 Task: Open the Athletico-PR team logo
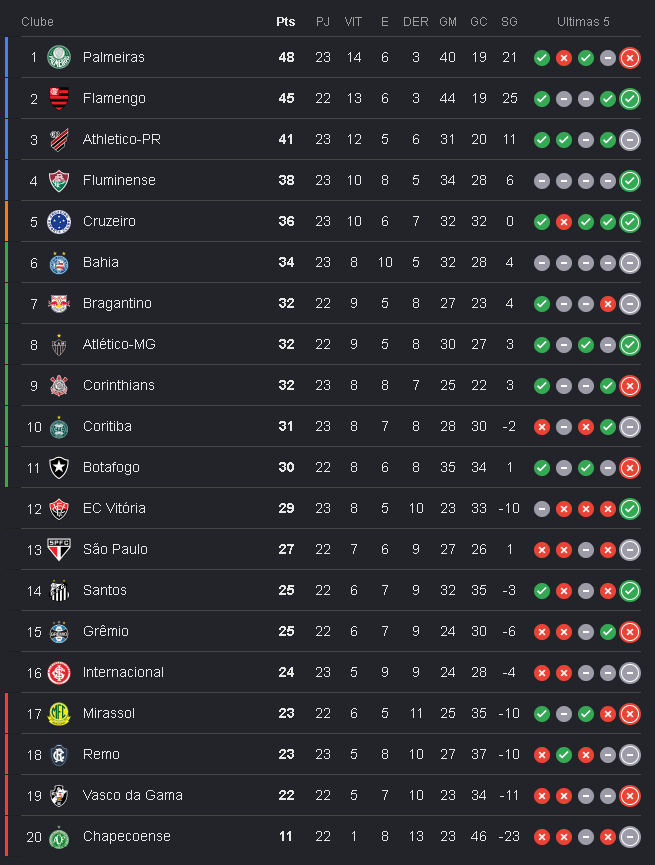click(59, 140)
